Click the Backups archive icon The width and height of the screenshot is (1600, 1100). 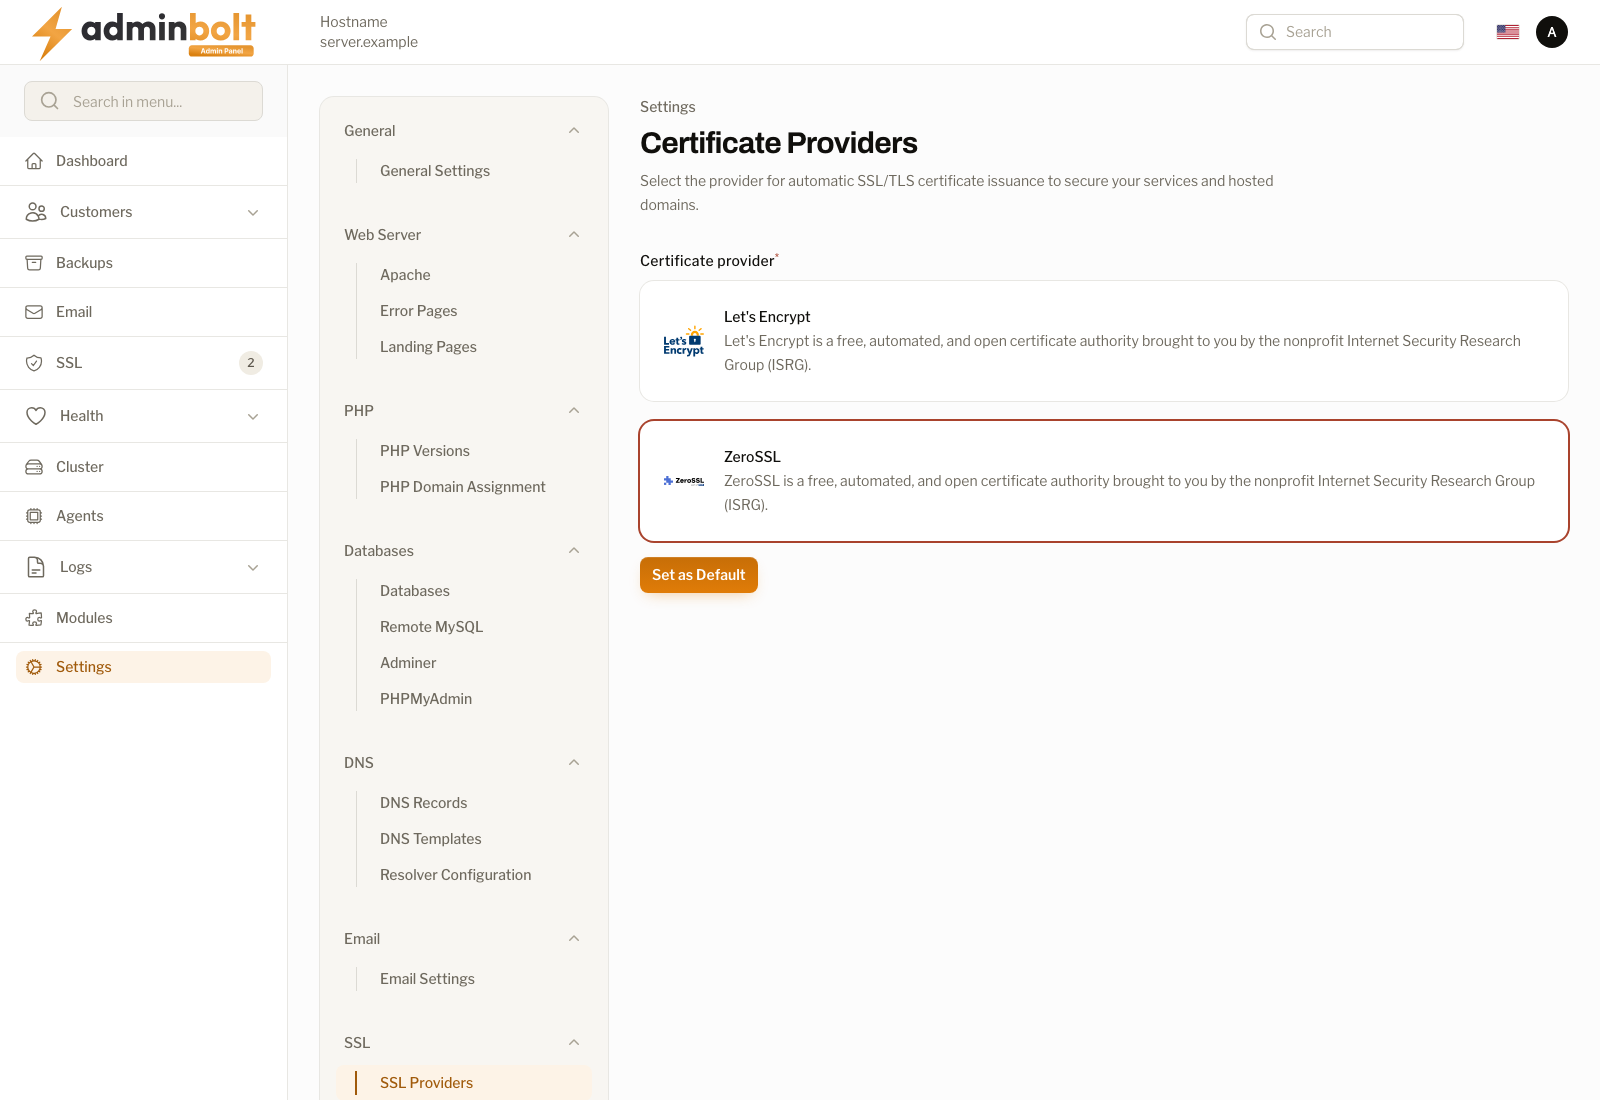coord(34,263)
